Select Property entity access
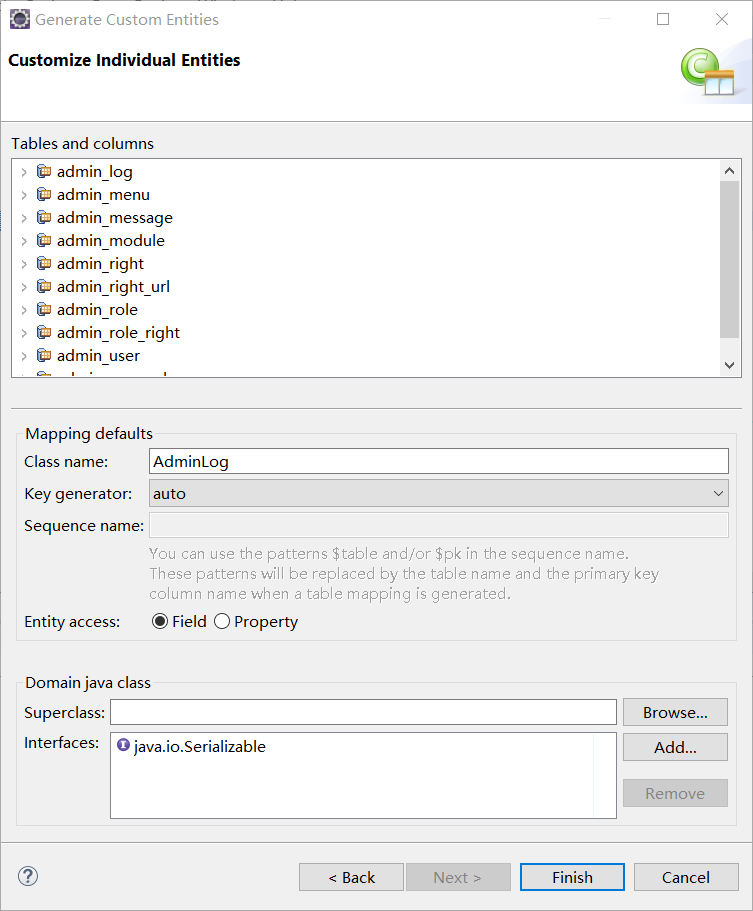The image size is (753, 911). [x=222, y=622]
